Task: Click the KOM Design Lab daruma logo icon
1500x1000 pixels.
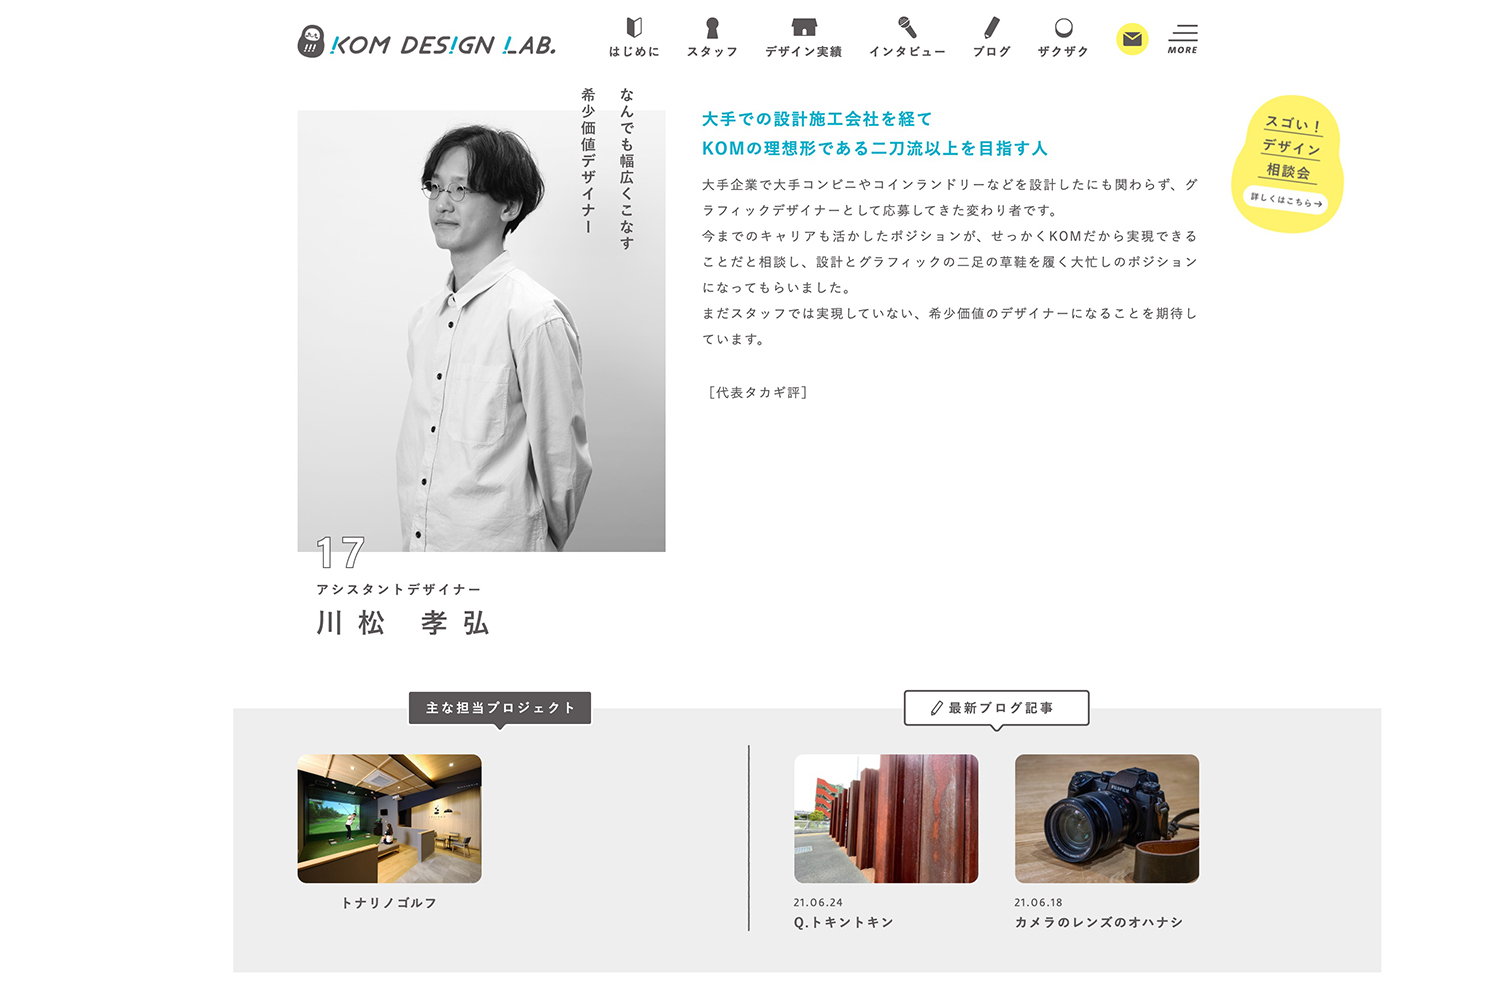Action: click(311, 41)
